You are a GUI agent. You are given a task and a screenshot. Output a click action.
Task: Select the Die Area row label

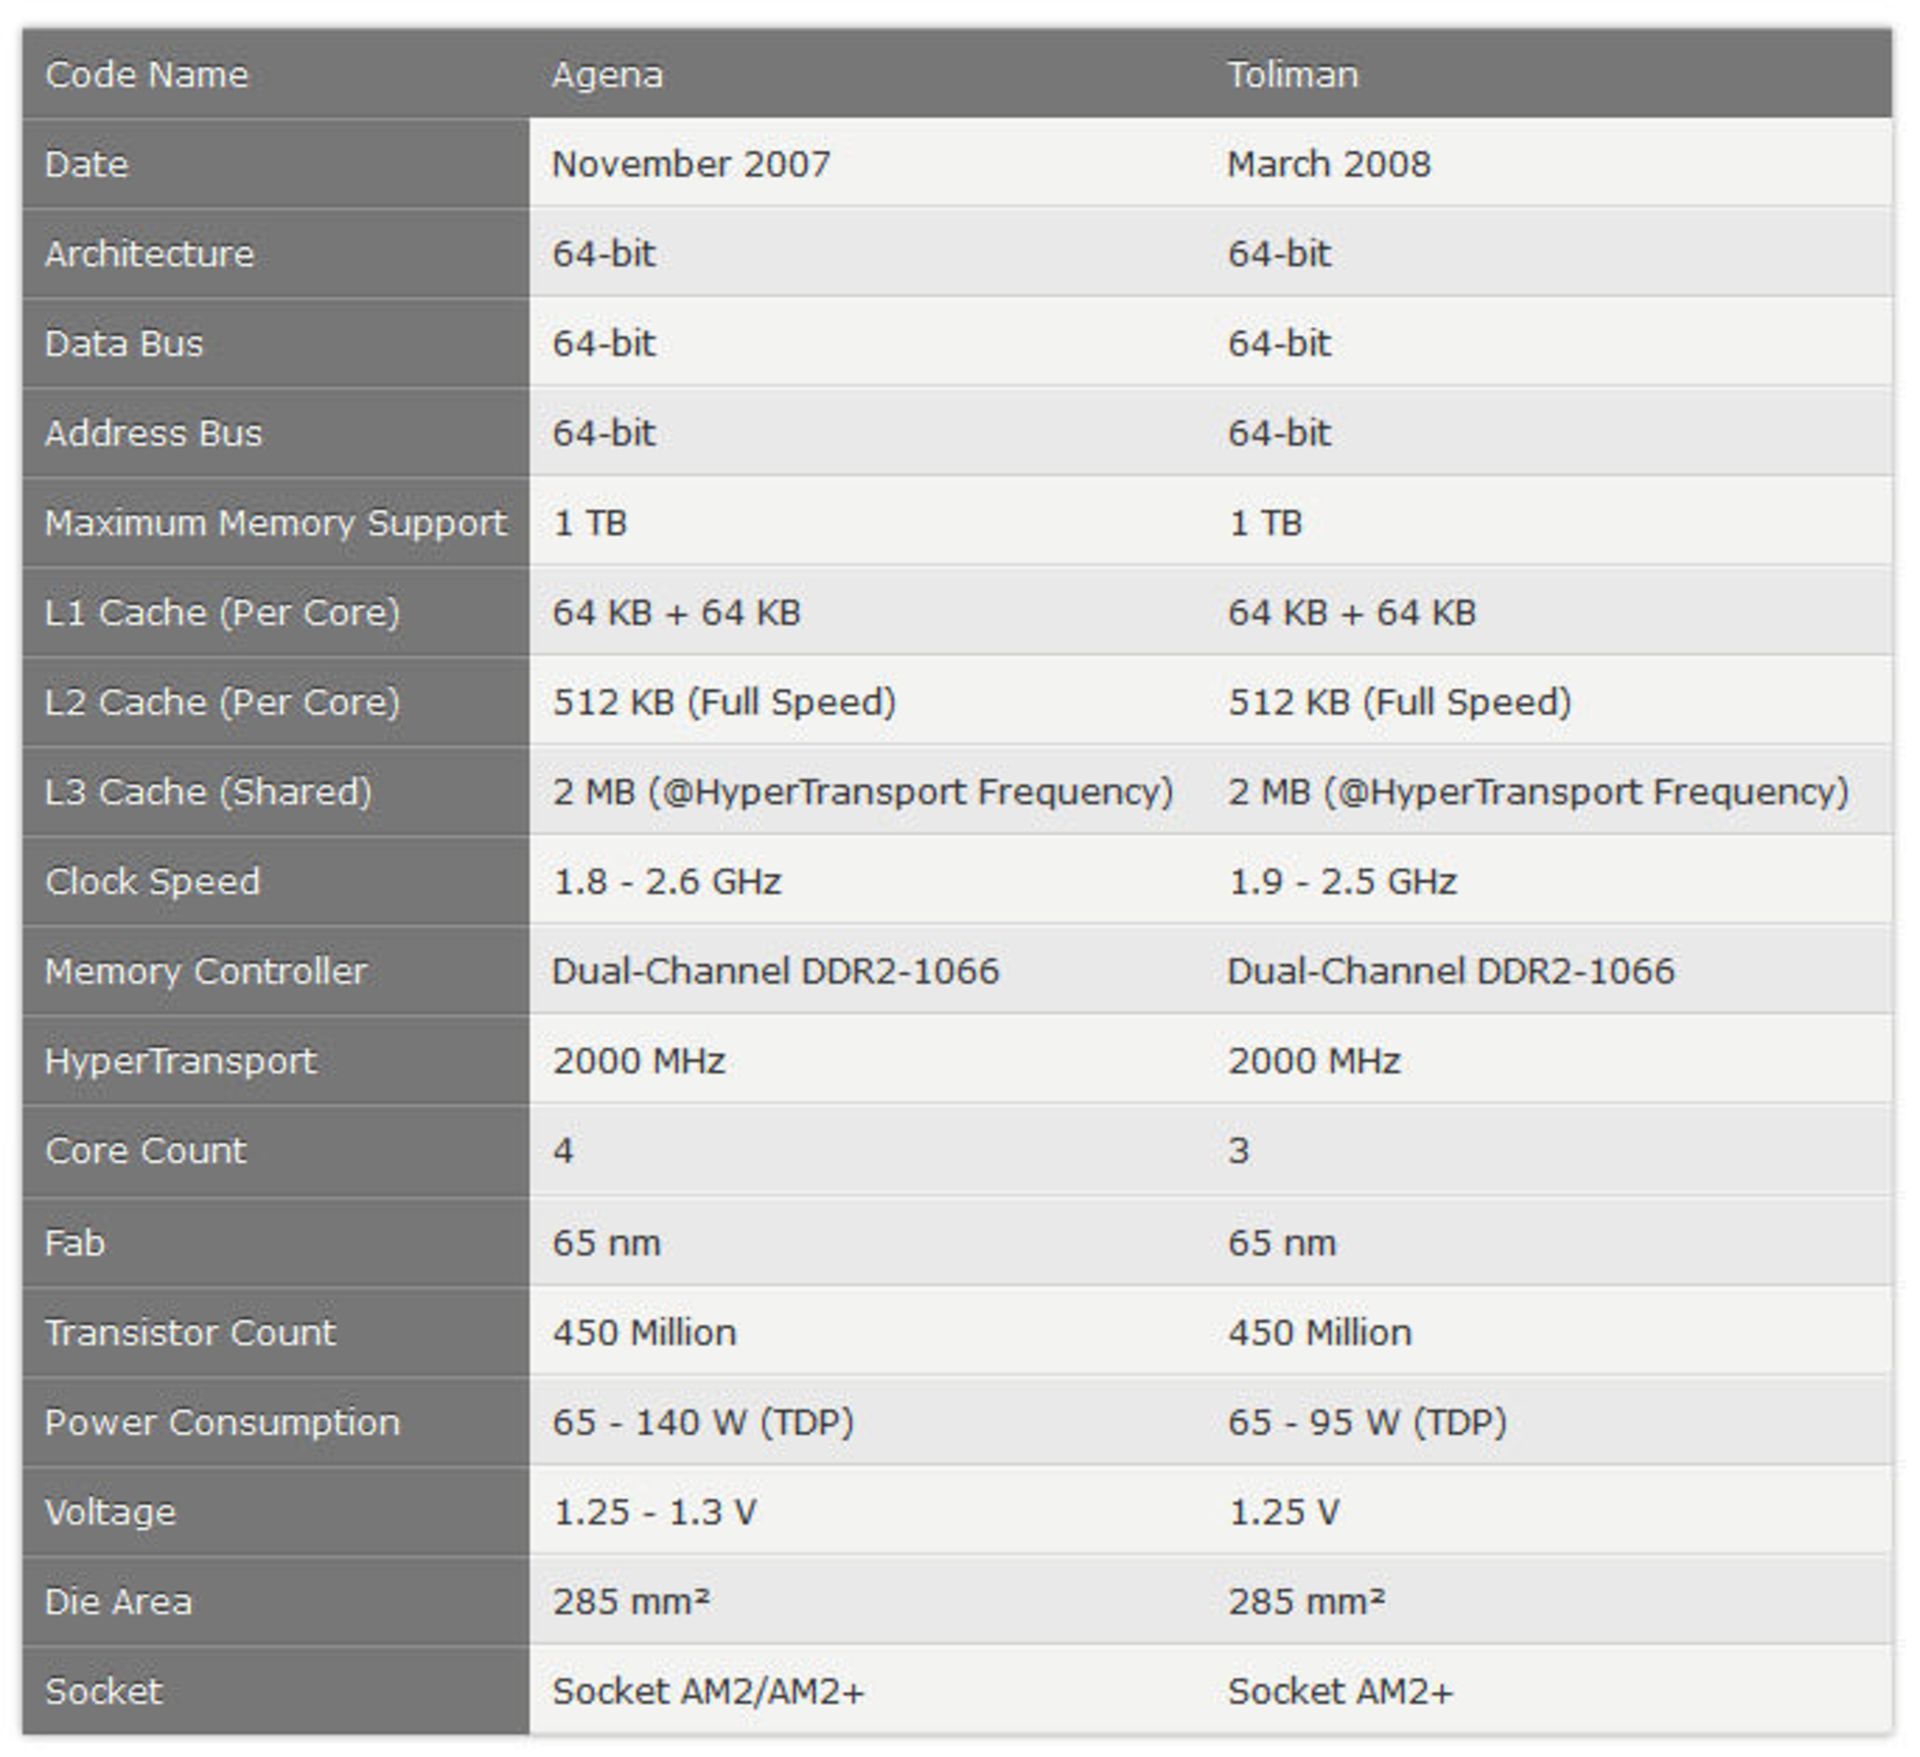pos(118,1602)
